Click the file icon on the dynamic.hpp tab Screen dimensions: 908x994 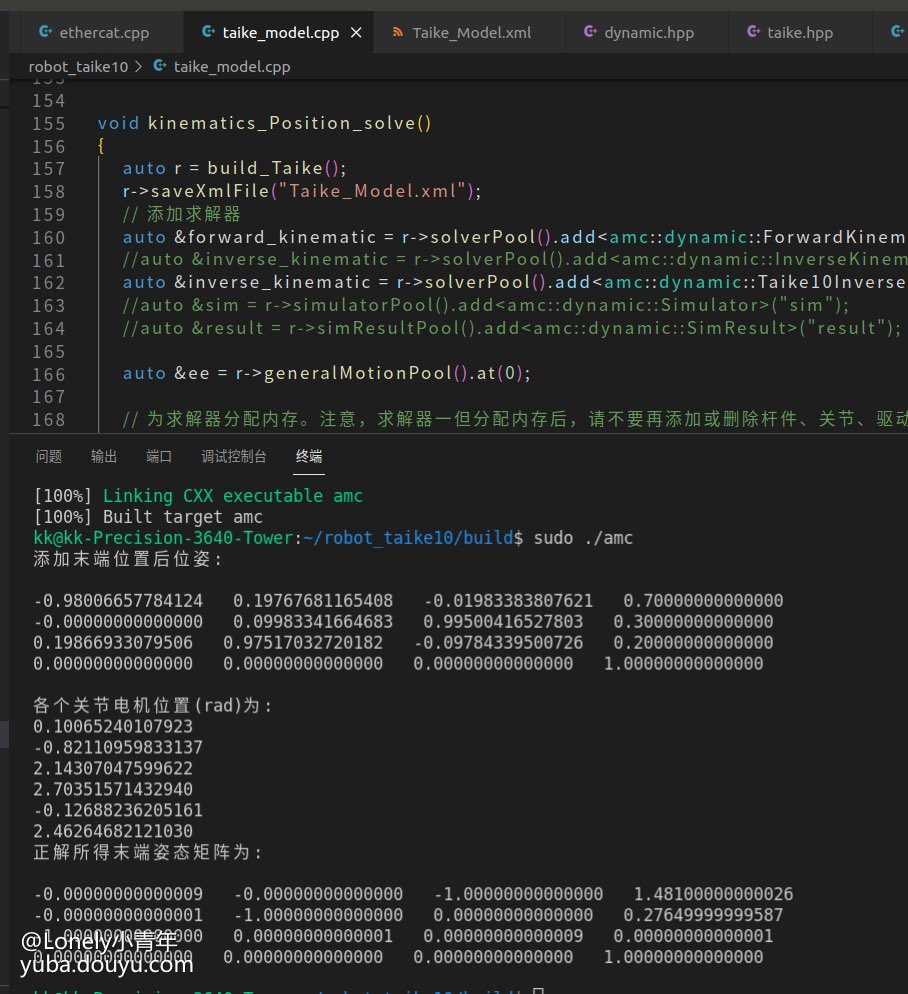(590, 33)
